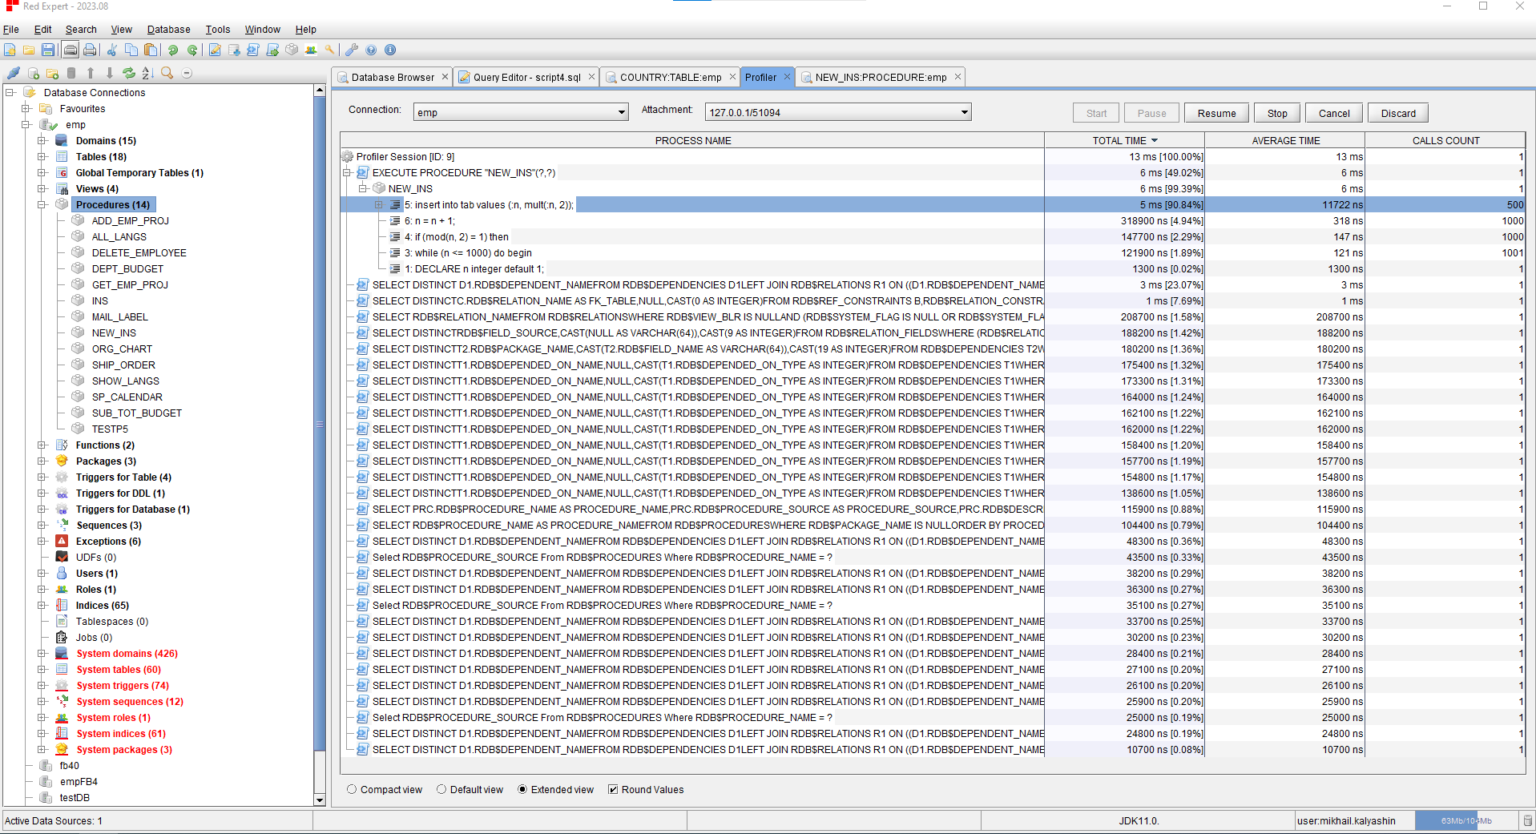Viewport: 1536px width, 834px height.
Task: Click the Paste clipboard icon in toolbar
Action: 151,50
